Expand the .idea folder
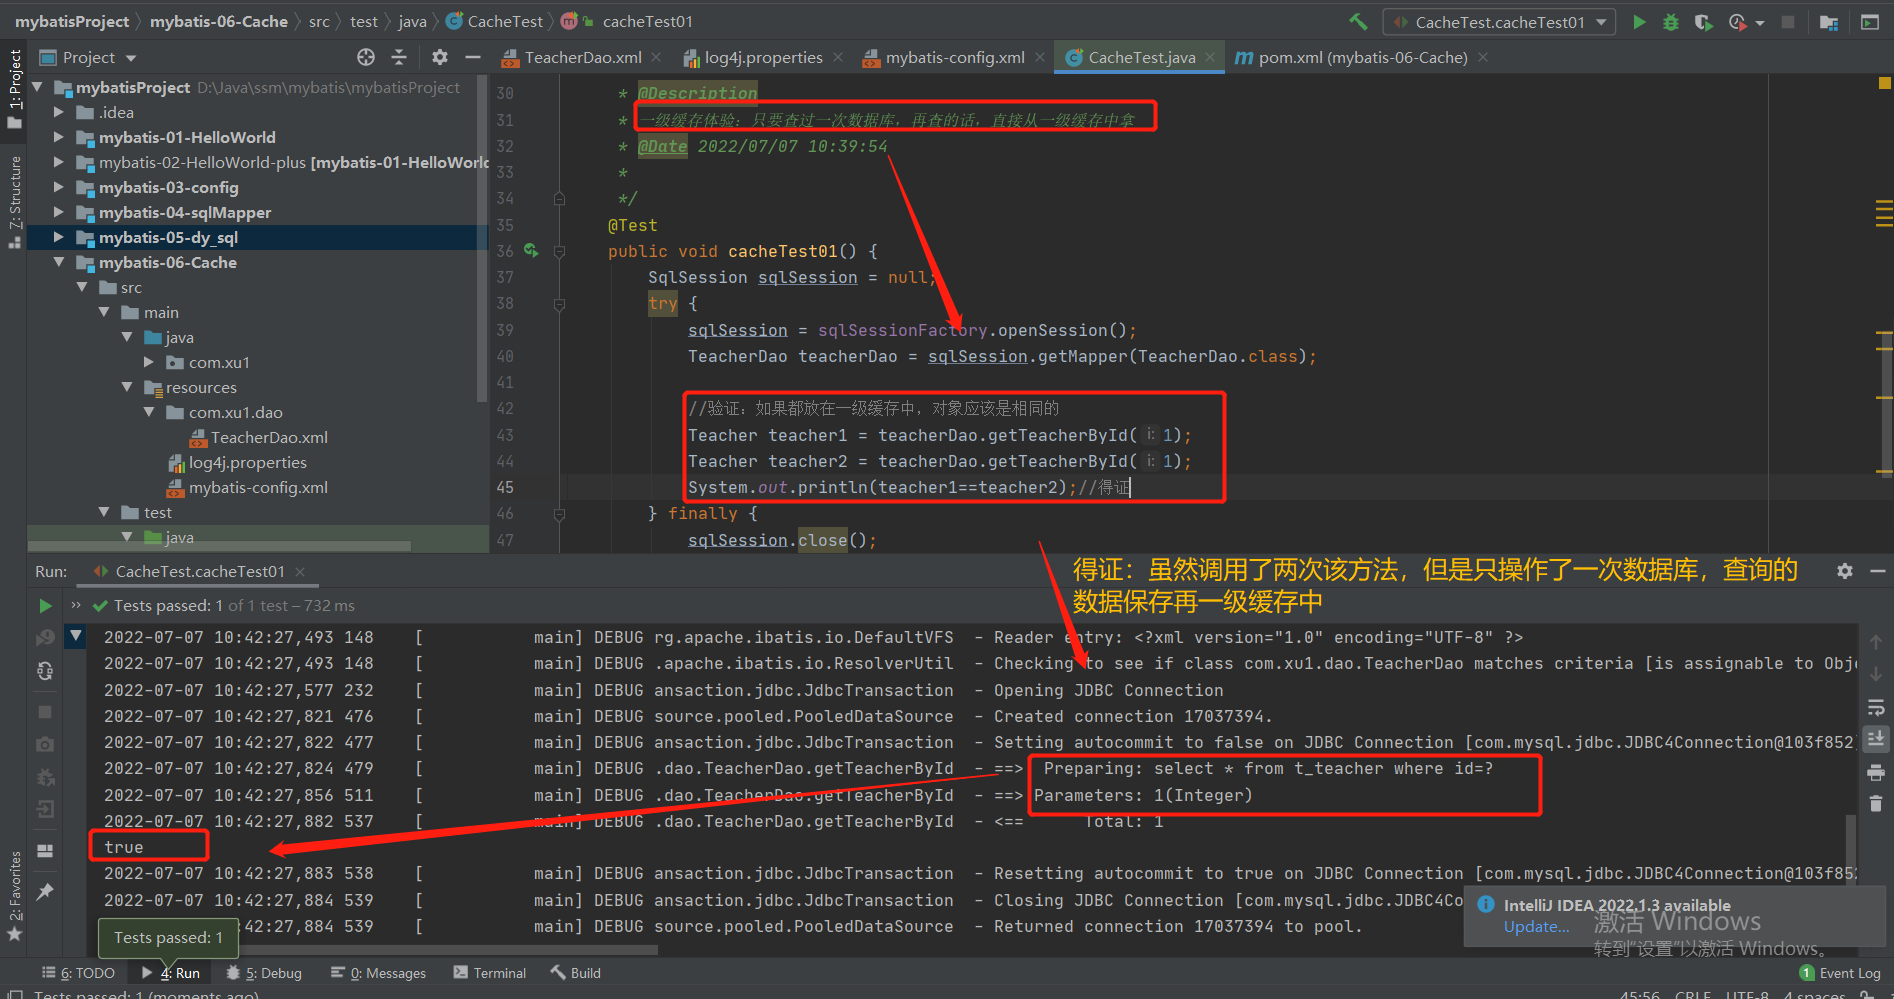The width and height of the screenshot is (1894, 999). pos(59,112)
